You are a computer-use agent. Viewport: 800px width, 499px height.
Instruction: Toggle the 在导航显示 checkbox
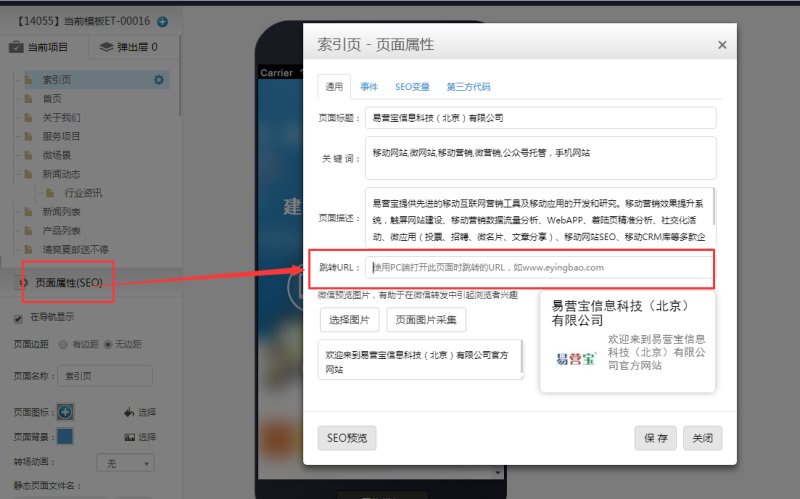point(18,319)
